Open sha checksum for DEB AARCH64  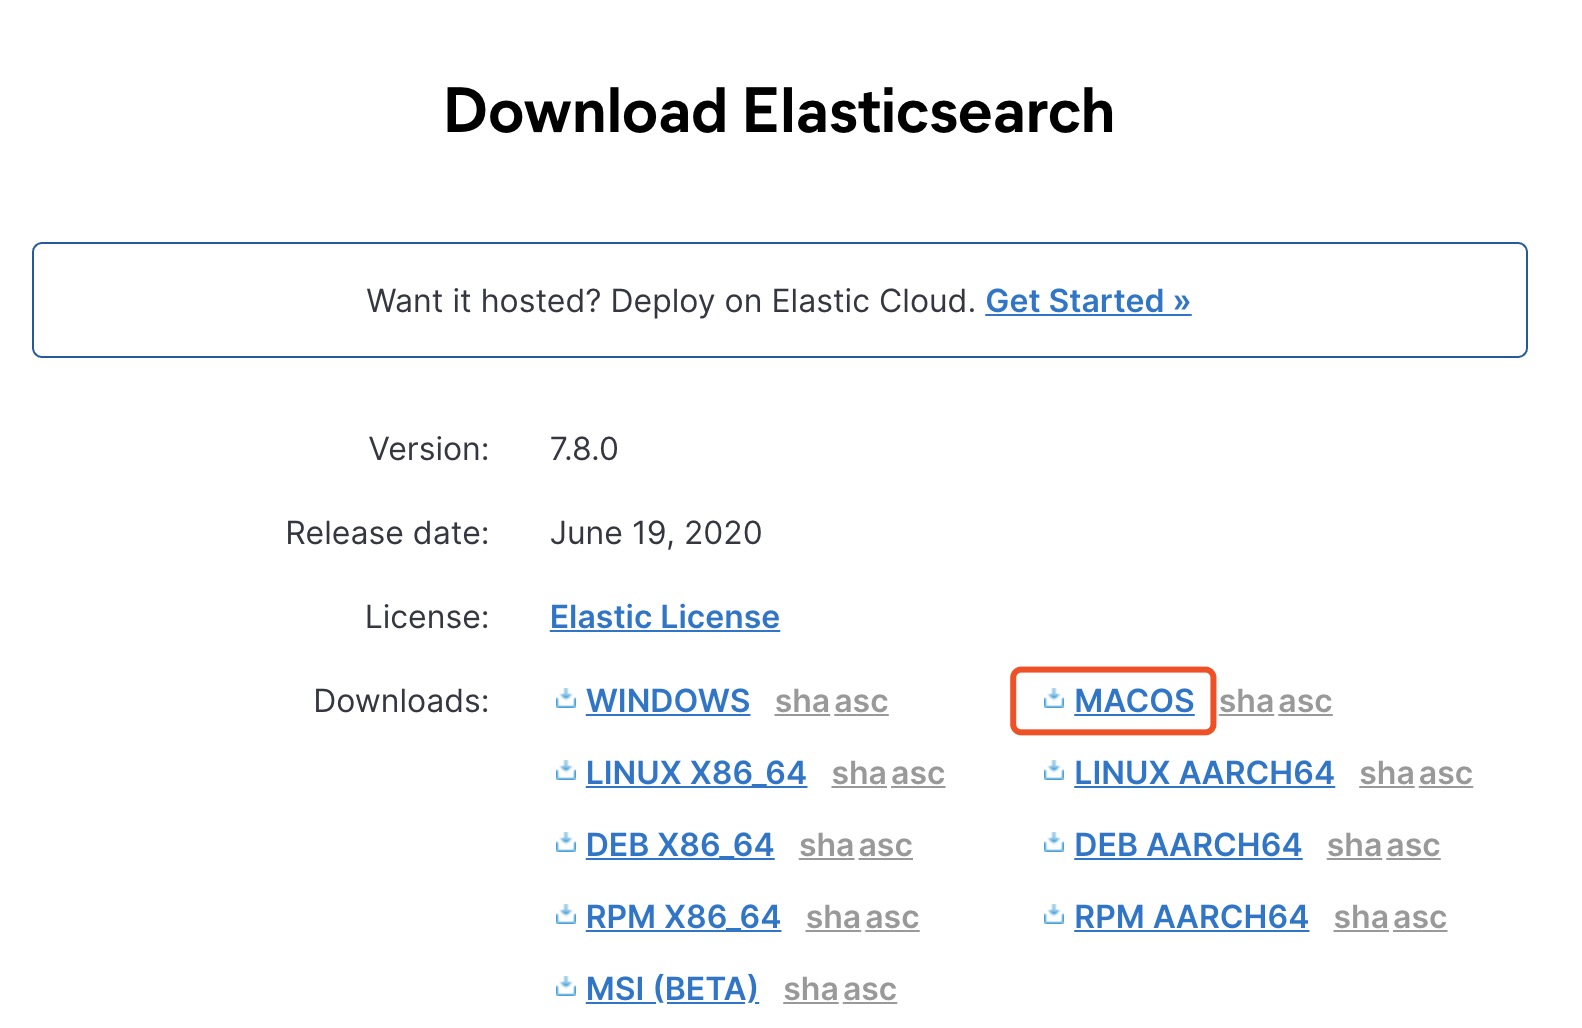coord(1354,846)
